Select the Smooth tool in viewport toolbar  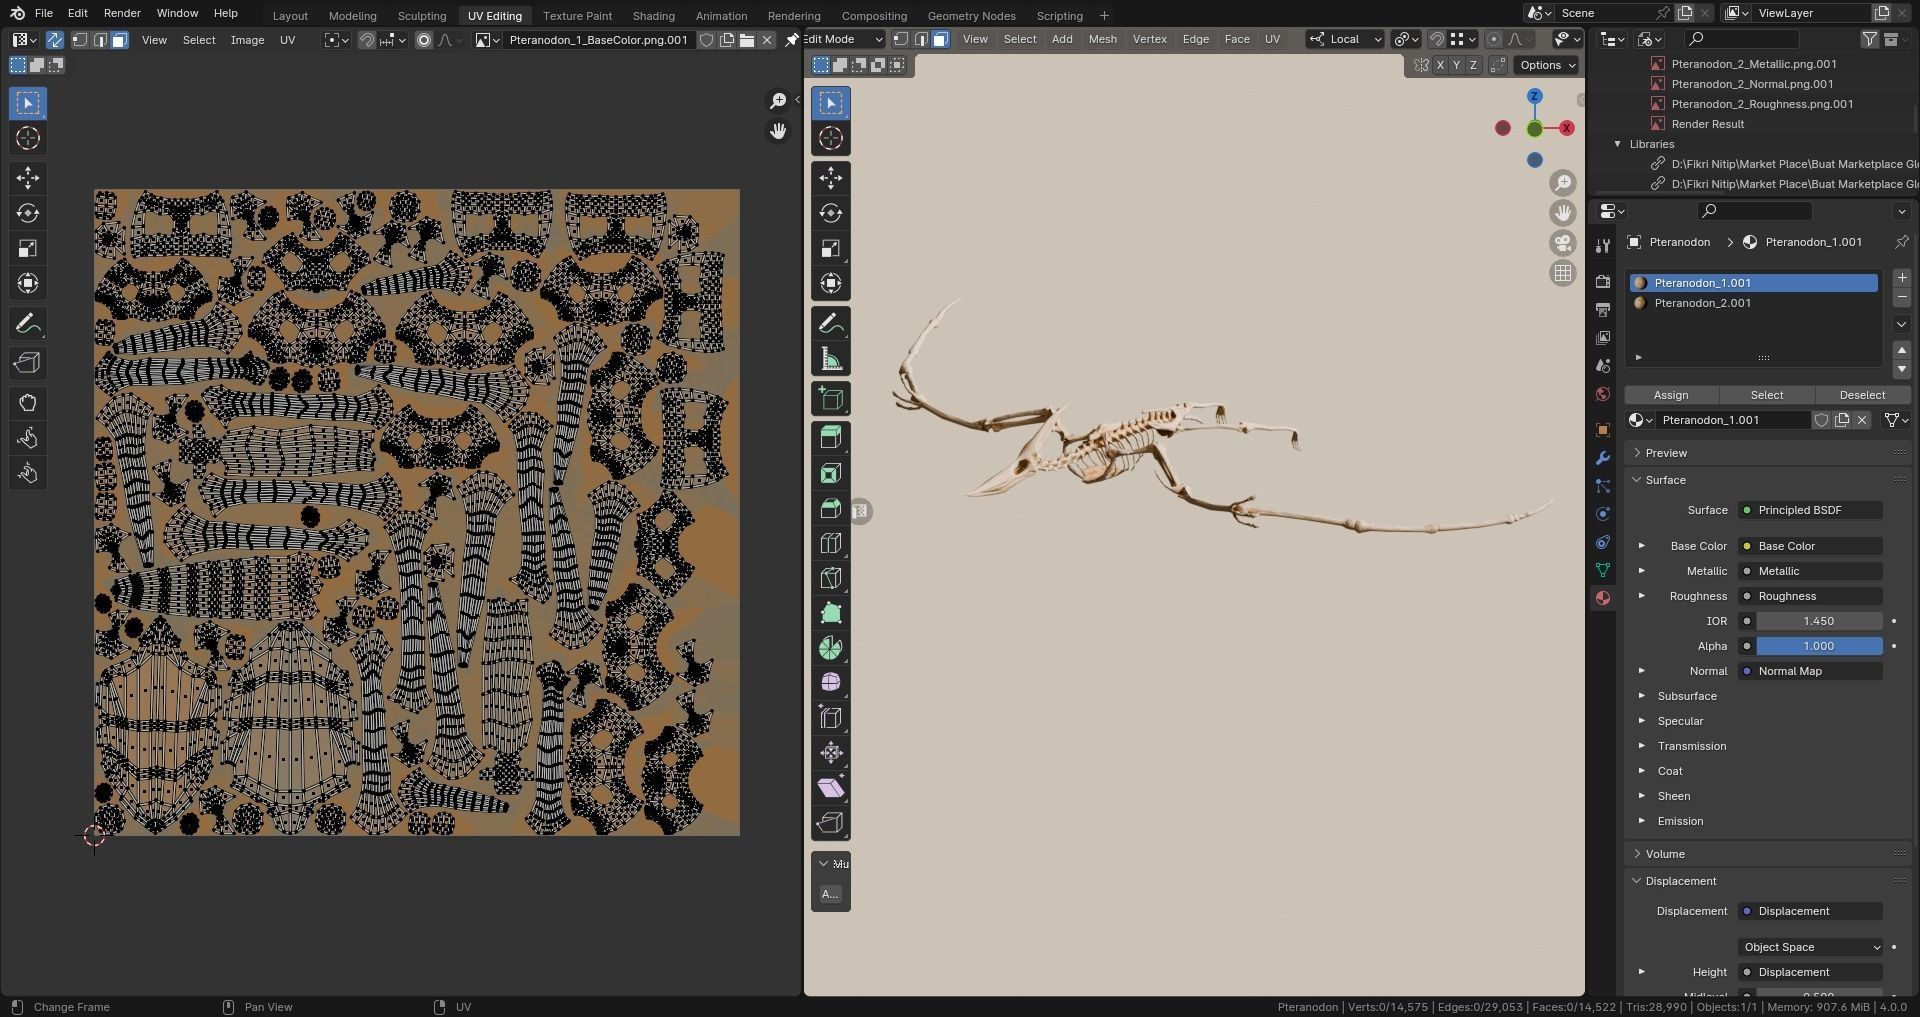pos(831,683)
